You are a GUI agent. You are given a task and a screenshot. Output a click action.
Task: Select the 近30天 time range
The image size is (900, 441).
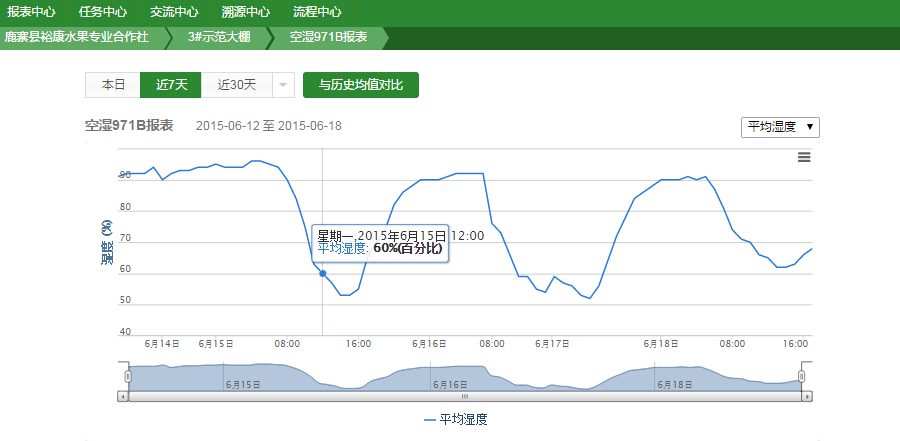click(236, 85)
